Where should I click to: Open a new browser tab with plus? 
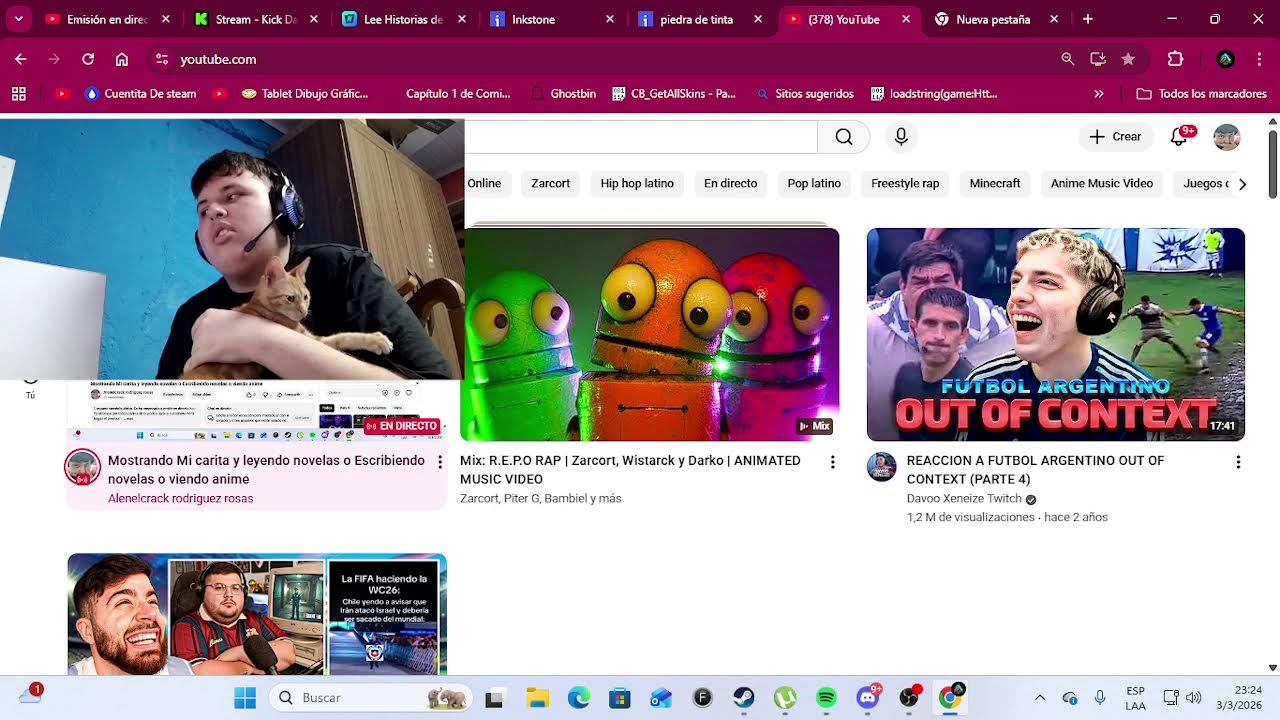click(1088, 19)
